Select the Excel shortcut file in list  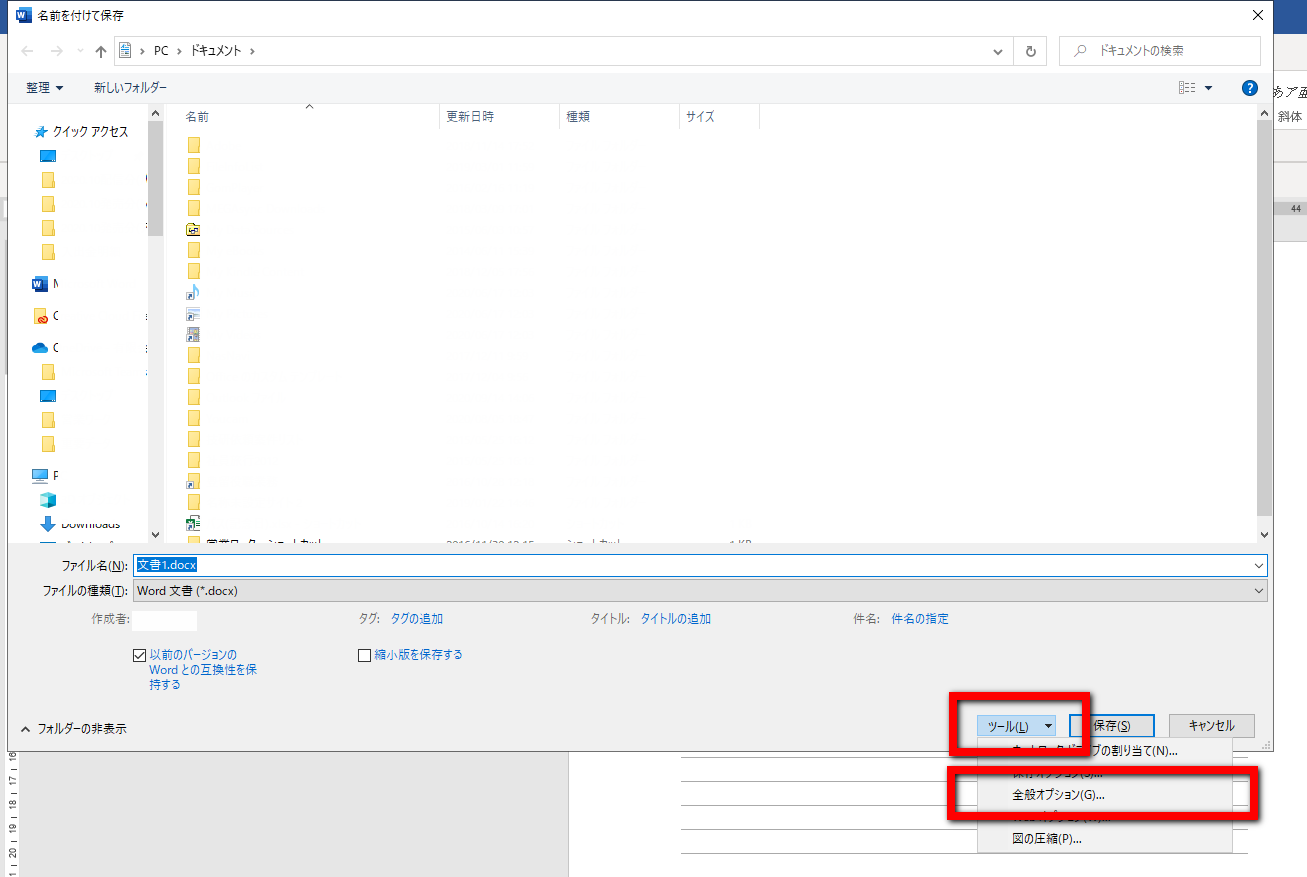pos(193,522)
